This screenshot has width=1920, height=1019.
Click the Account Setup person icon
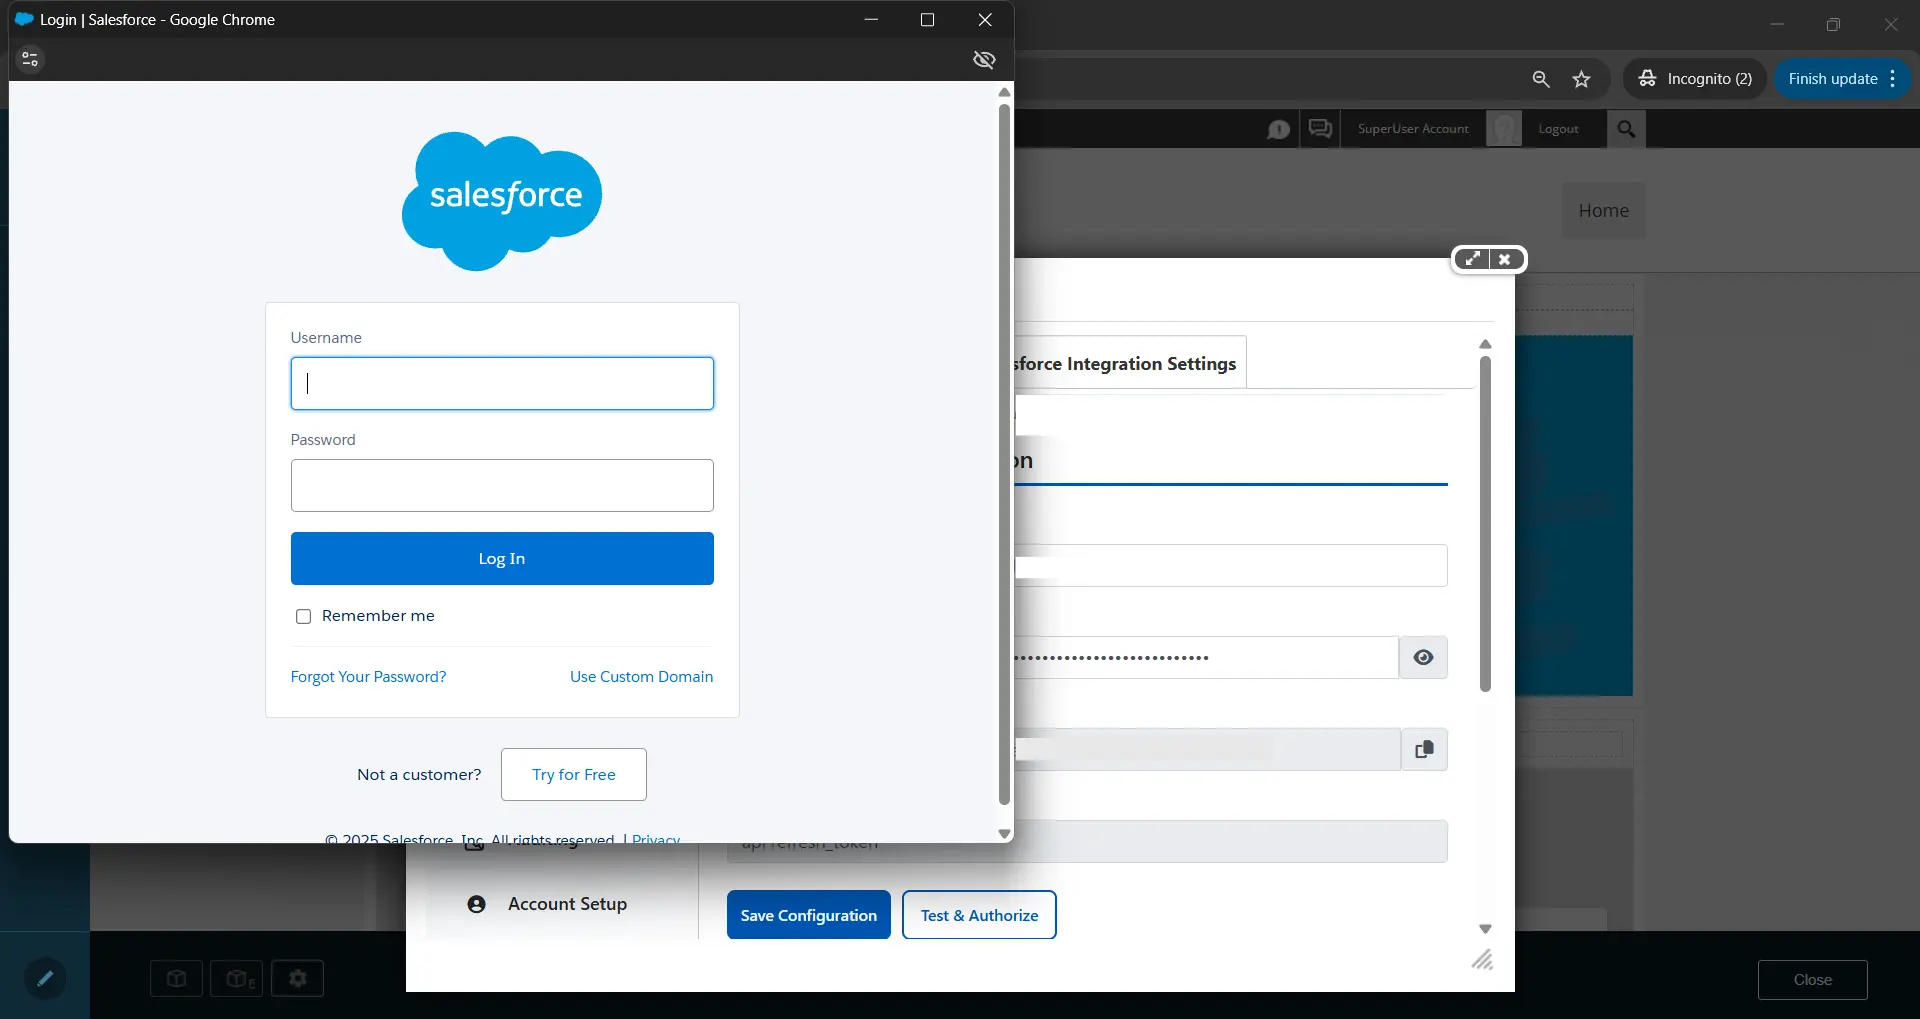pyautogui.click(x=477, y=904)
